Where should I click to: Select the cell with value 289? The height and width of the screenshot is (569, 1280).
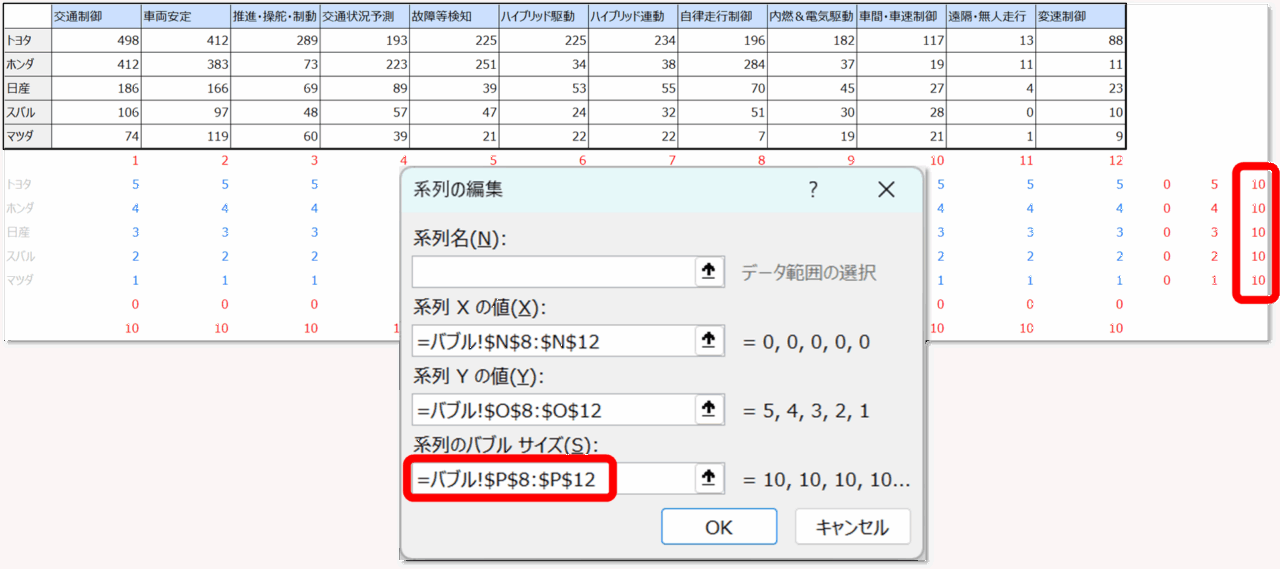click(x=275, y=40)
